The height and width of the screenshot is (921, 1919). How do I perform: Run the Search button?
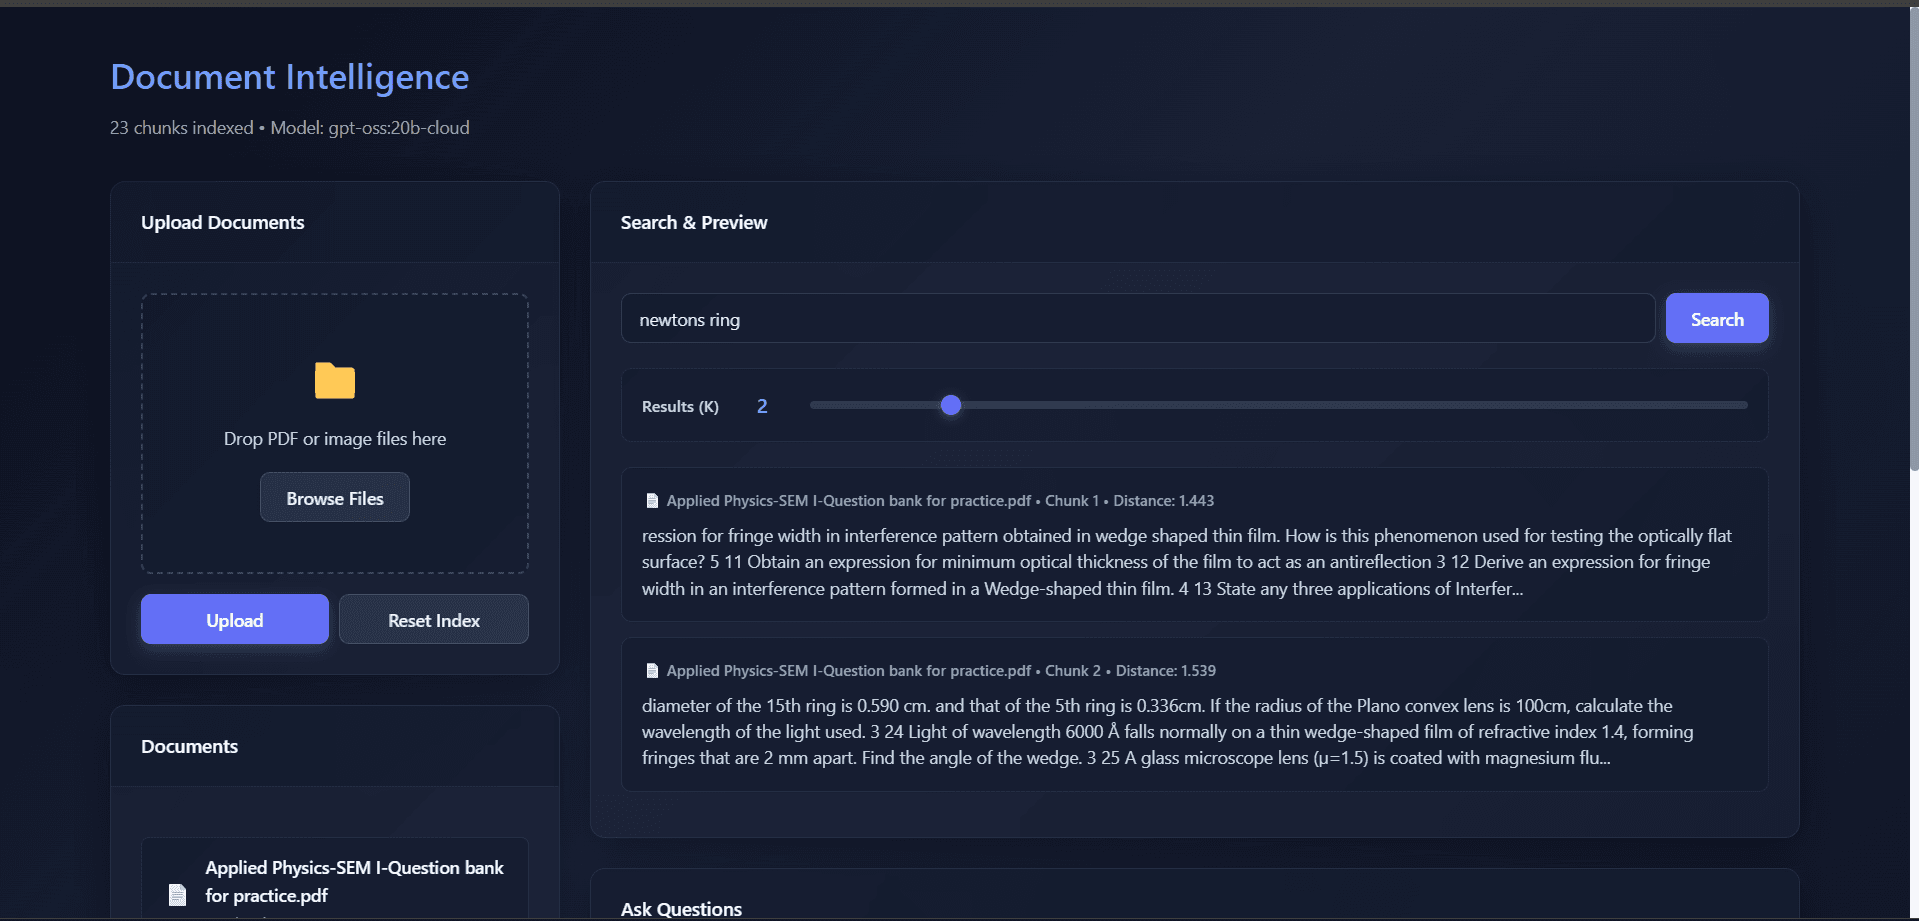pos(1717,319)
